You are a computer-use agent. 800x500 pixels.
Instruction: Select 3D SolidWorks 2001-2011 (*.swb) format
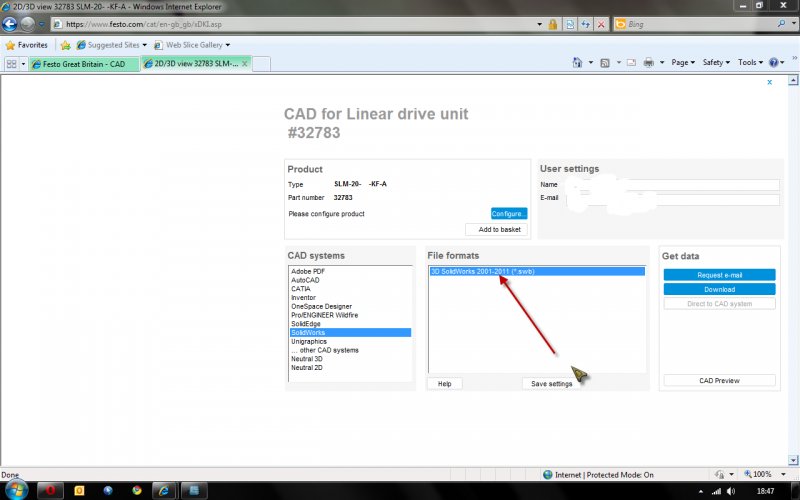(537, 271)
